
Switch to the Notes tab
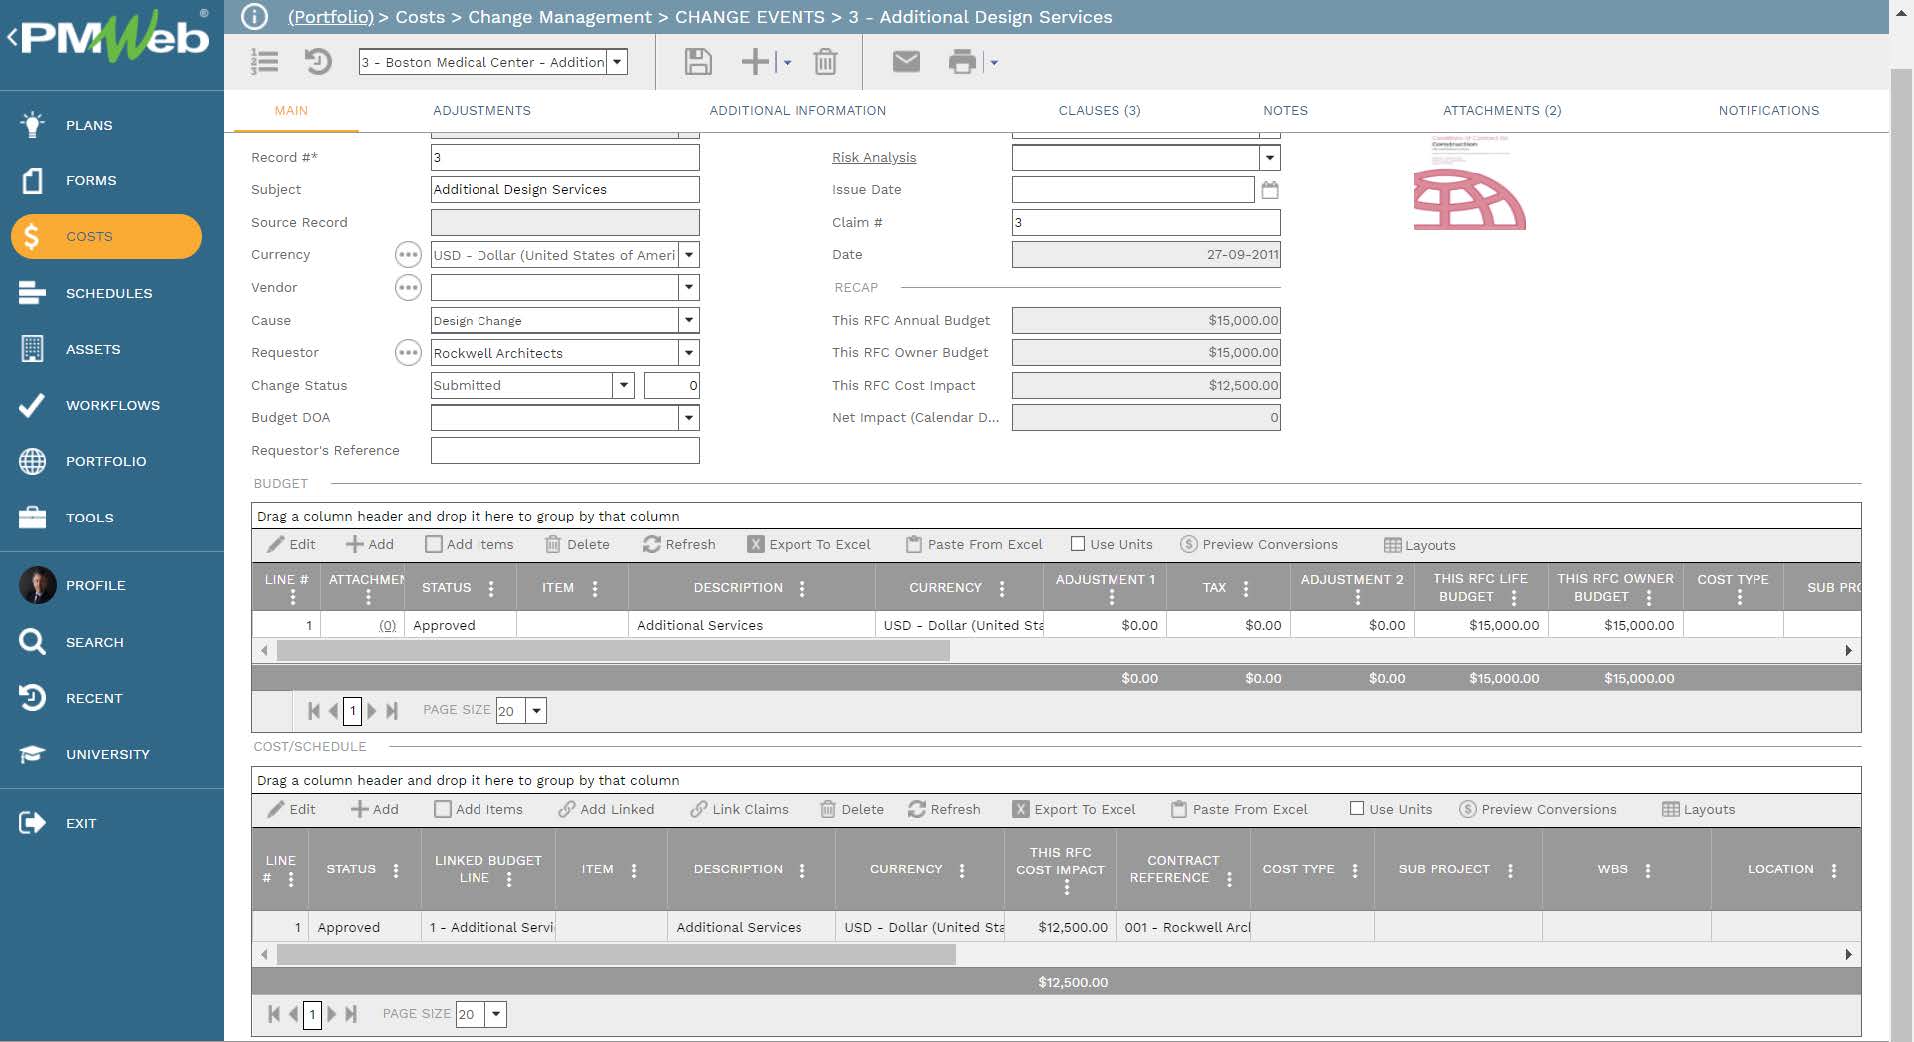tap(1285, 110)
